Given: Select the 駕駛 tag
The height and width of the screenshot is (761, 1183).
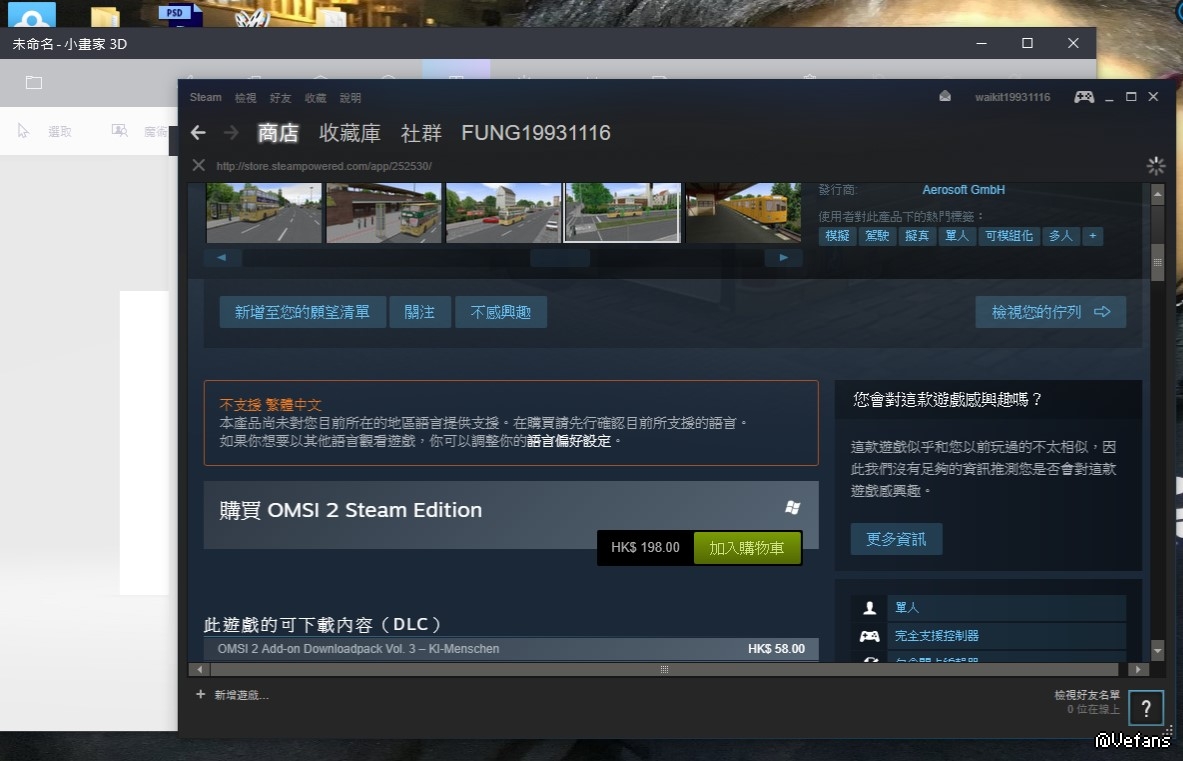Looking at the screenshot, I should pos(877,236).
